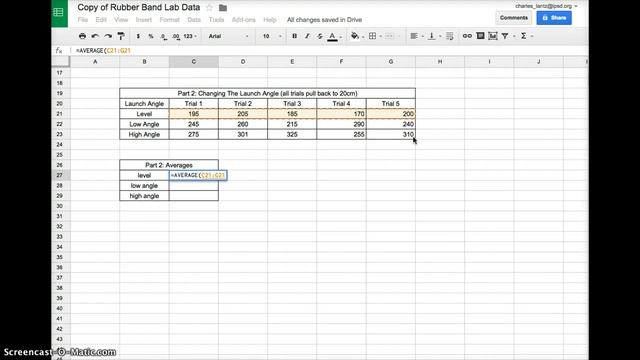Click the All changes saved in Drive link

(x=324, y=20)
